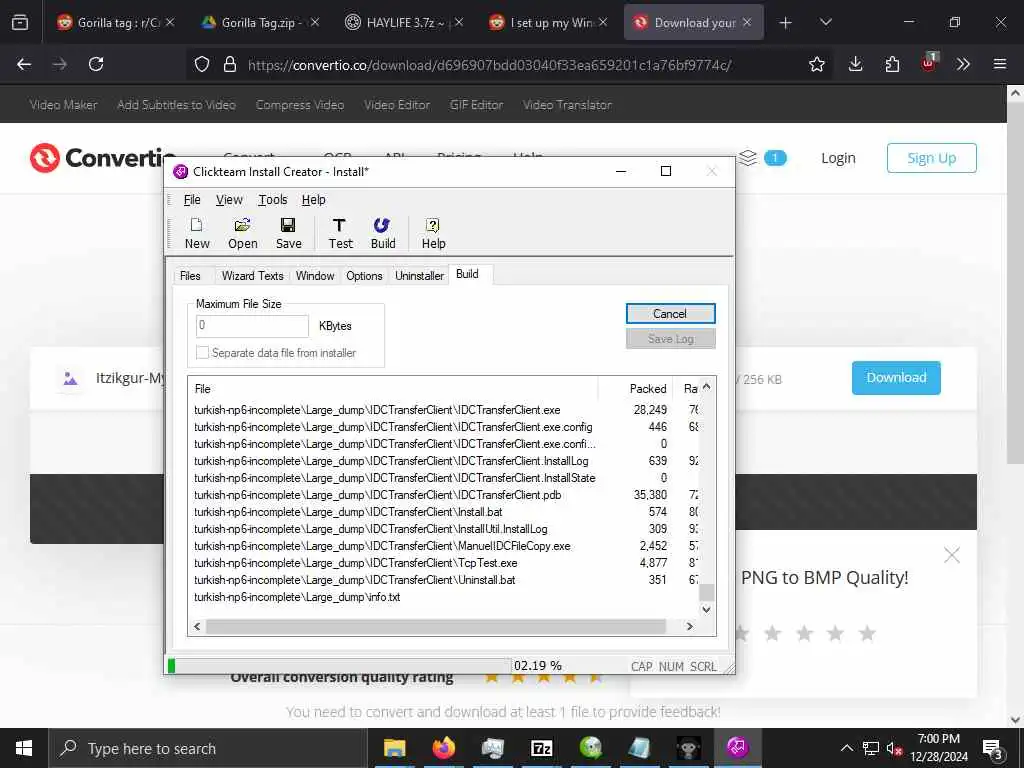Save the project using the Save icon
This screenshot has width=1024, height=768.
tap(288, 233)
